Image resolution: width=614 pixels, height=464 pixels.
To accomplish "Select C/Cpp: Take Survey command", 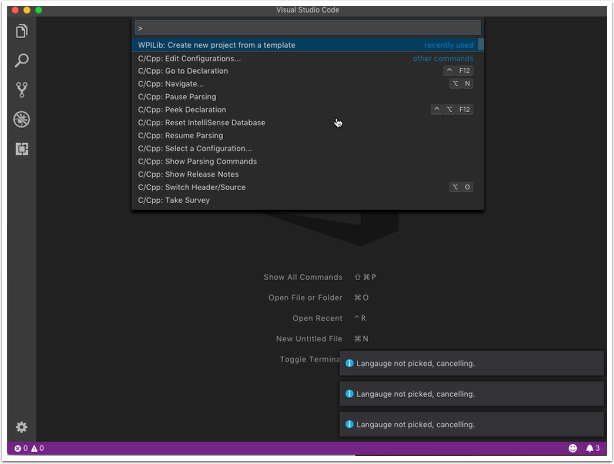I will 308,200.
